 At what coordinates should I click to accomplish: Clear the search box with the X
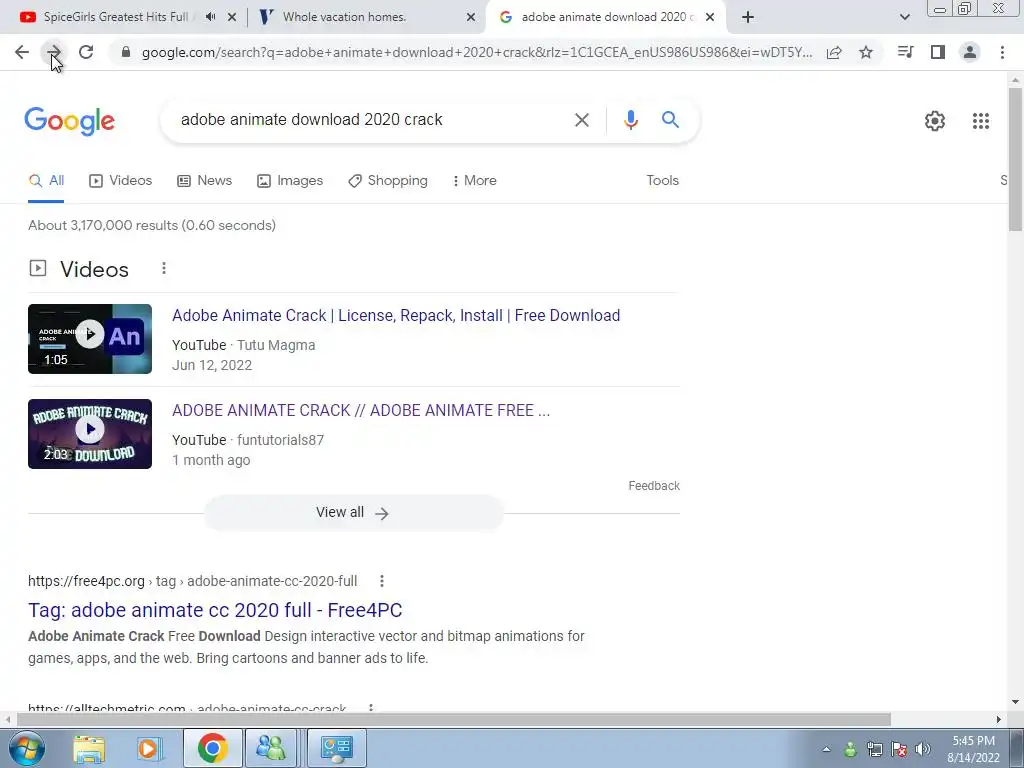click(x=581, y=120)
